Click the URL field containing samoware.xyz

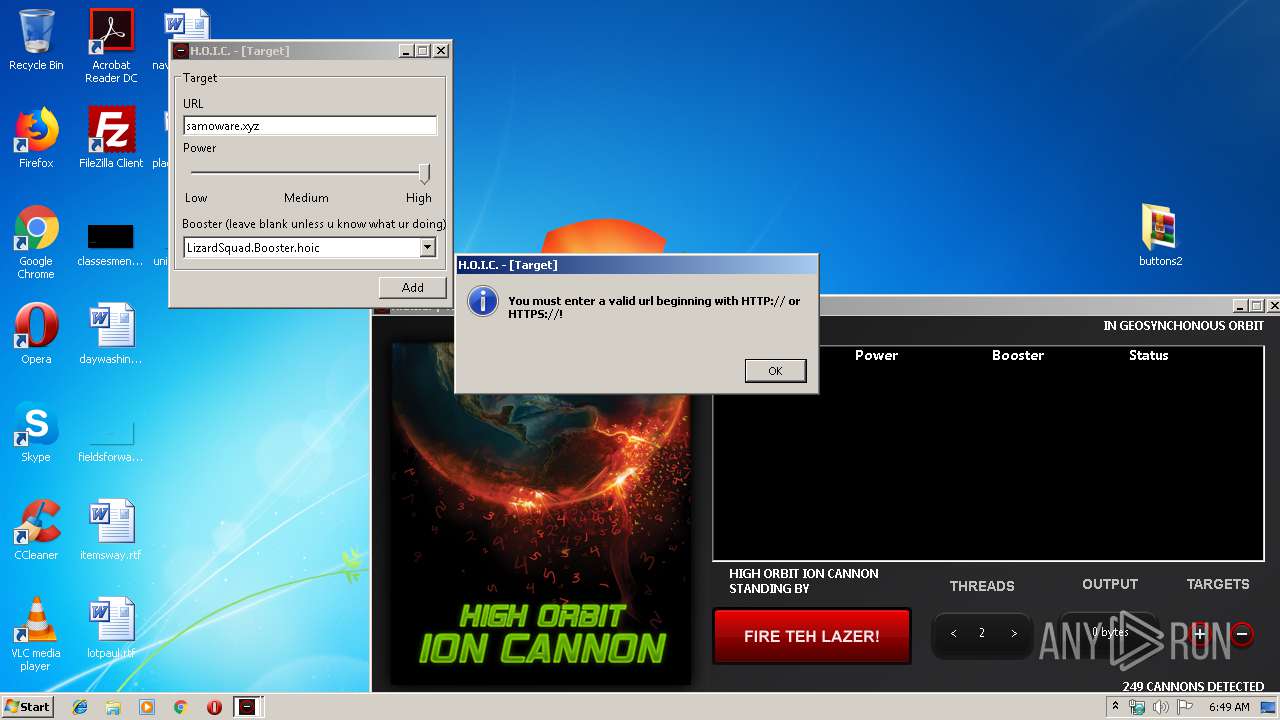[x=310, y=126]
